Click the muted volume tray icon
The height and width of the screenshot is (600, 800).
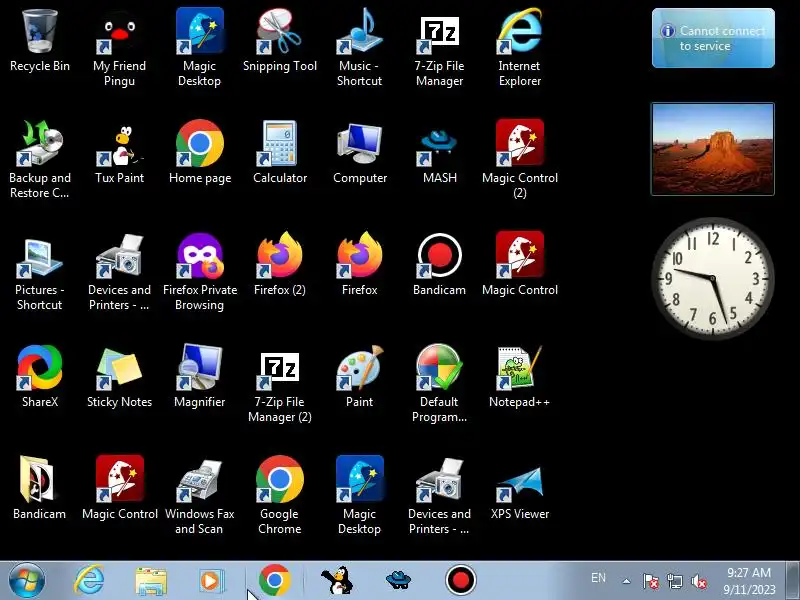pyautogui.click(x=699, y=581)
